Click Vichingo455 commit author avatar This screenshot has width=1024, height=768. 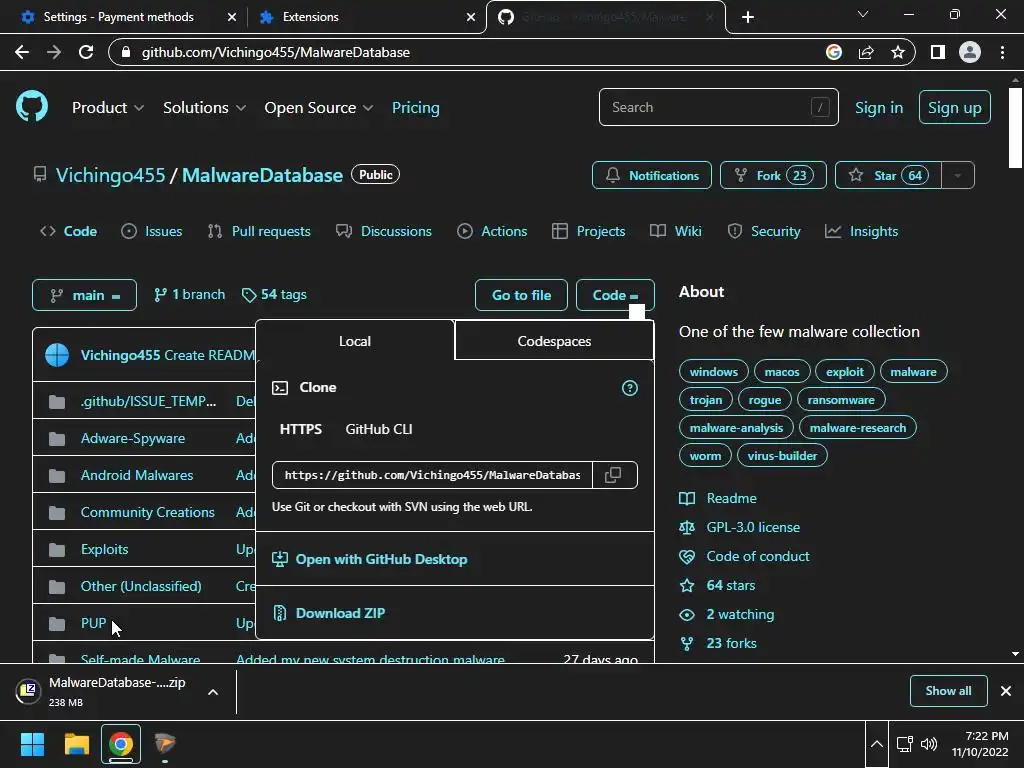point(57,355)
